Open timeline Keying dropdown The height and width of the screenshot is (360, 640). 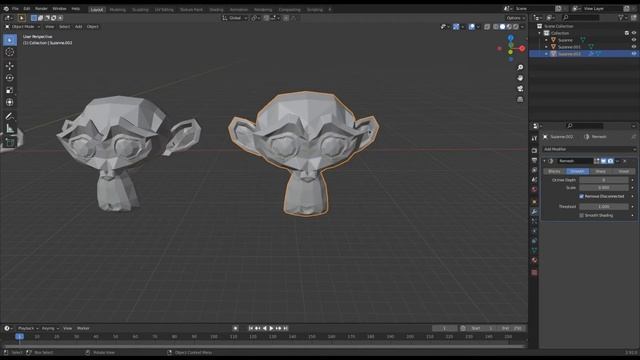50,329
